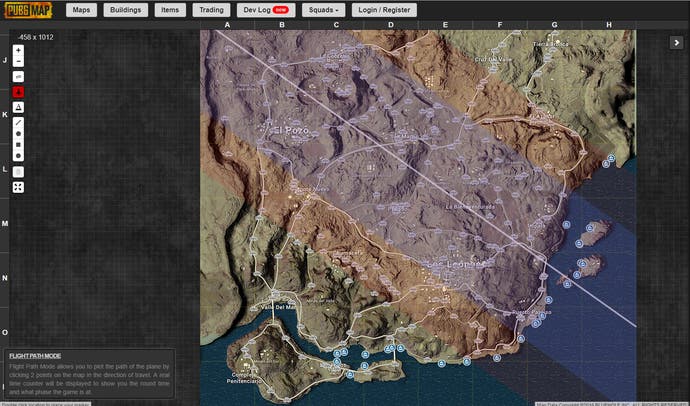The image size is (690, 406).
Task: Click the -458 x 1012 coordinates readout
Action: pos(36,37)
